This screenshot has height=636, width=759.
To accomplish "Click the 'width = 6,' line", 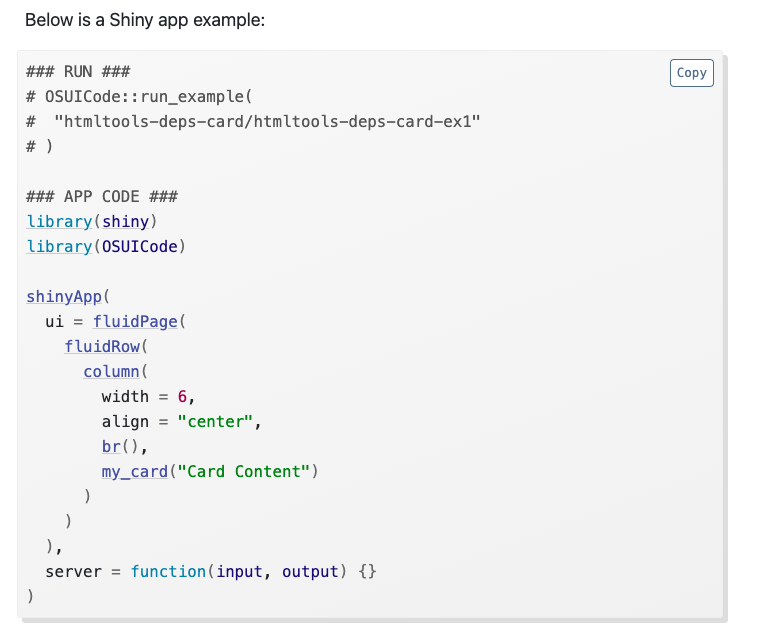I will pos(148,397).
